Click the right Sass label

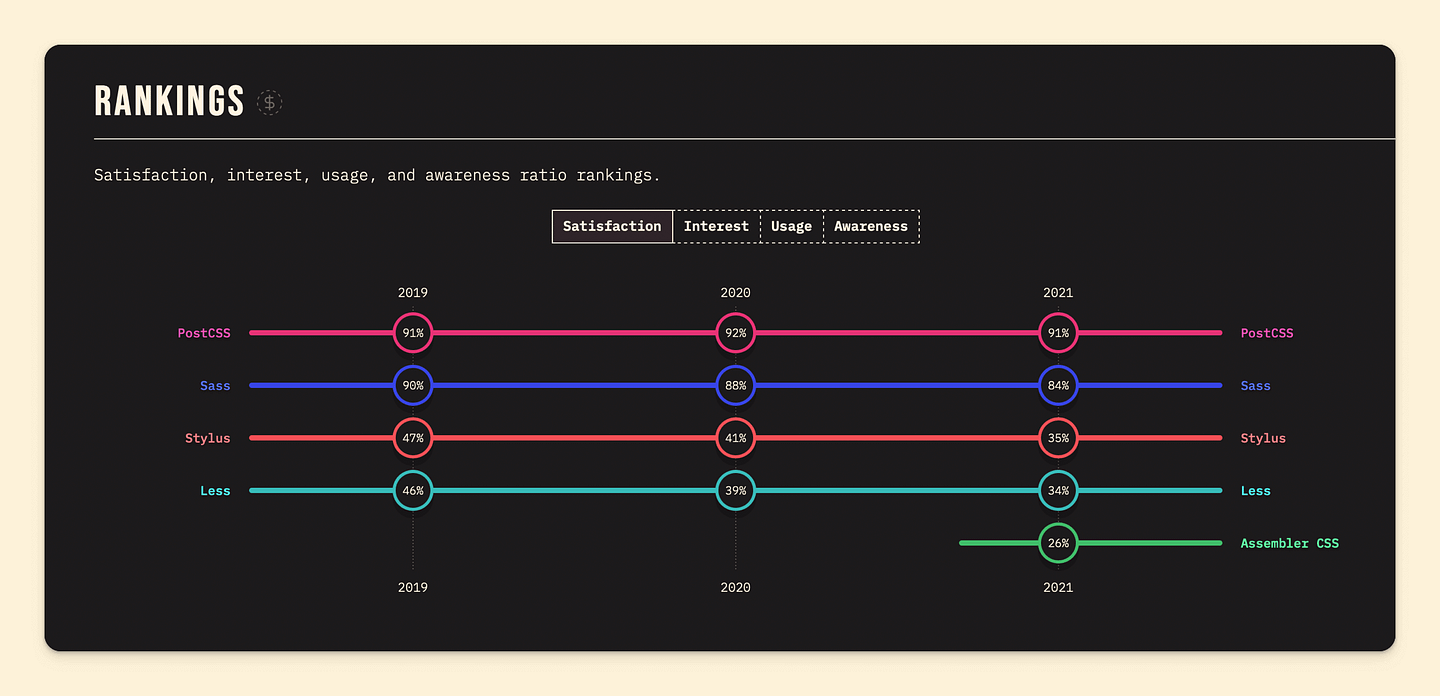pos(1256,385)
